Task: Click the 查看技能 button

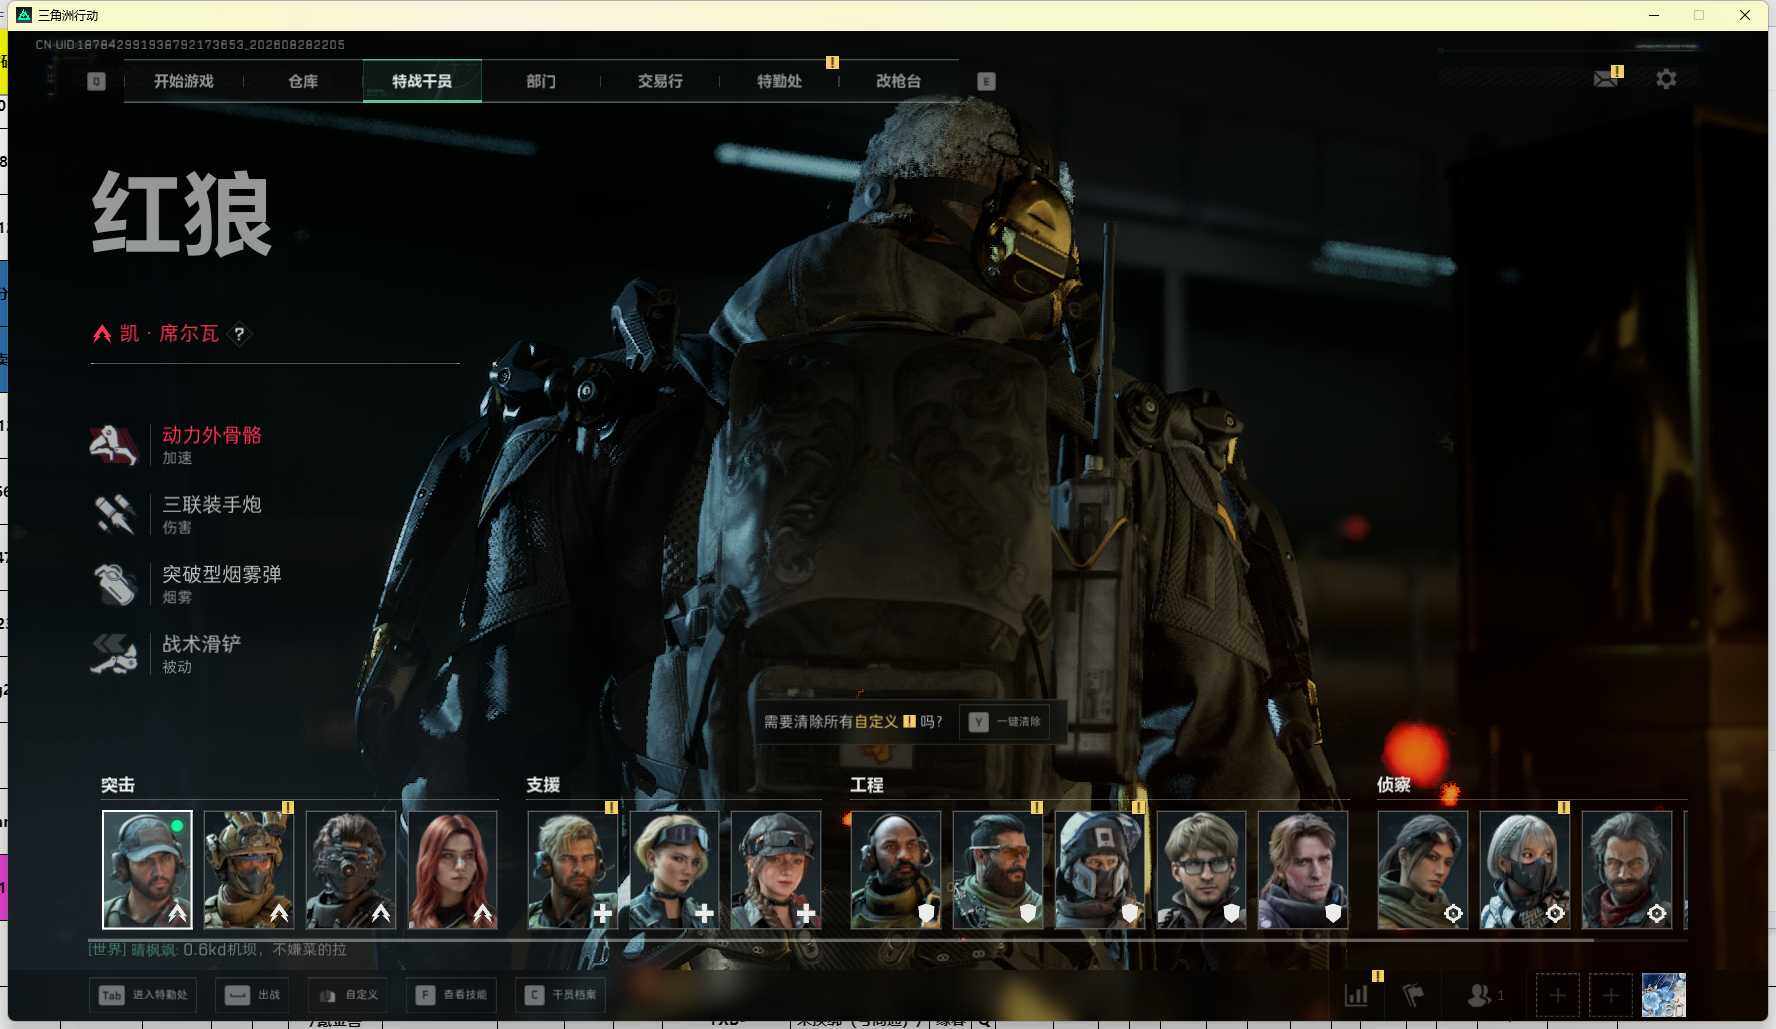Action: pyautogui.click(x=452, y=995)
